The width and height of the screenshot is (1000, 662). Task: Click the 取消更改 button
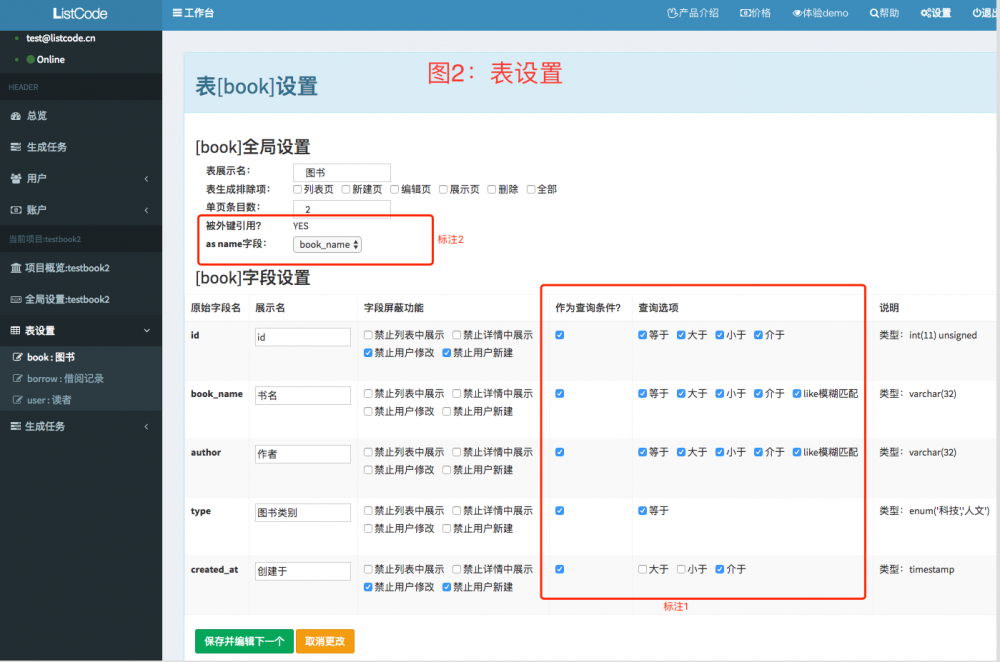click(x=324, y=641)
